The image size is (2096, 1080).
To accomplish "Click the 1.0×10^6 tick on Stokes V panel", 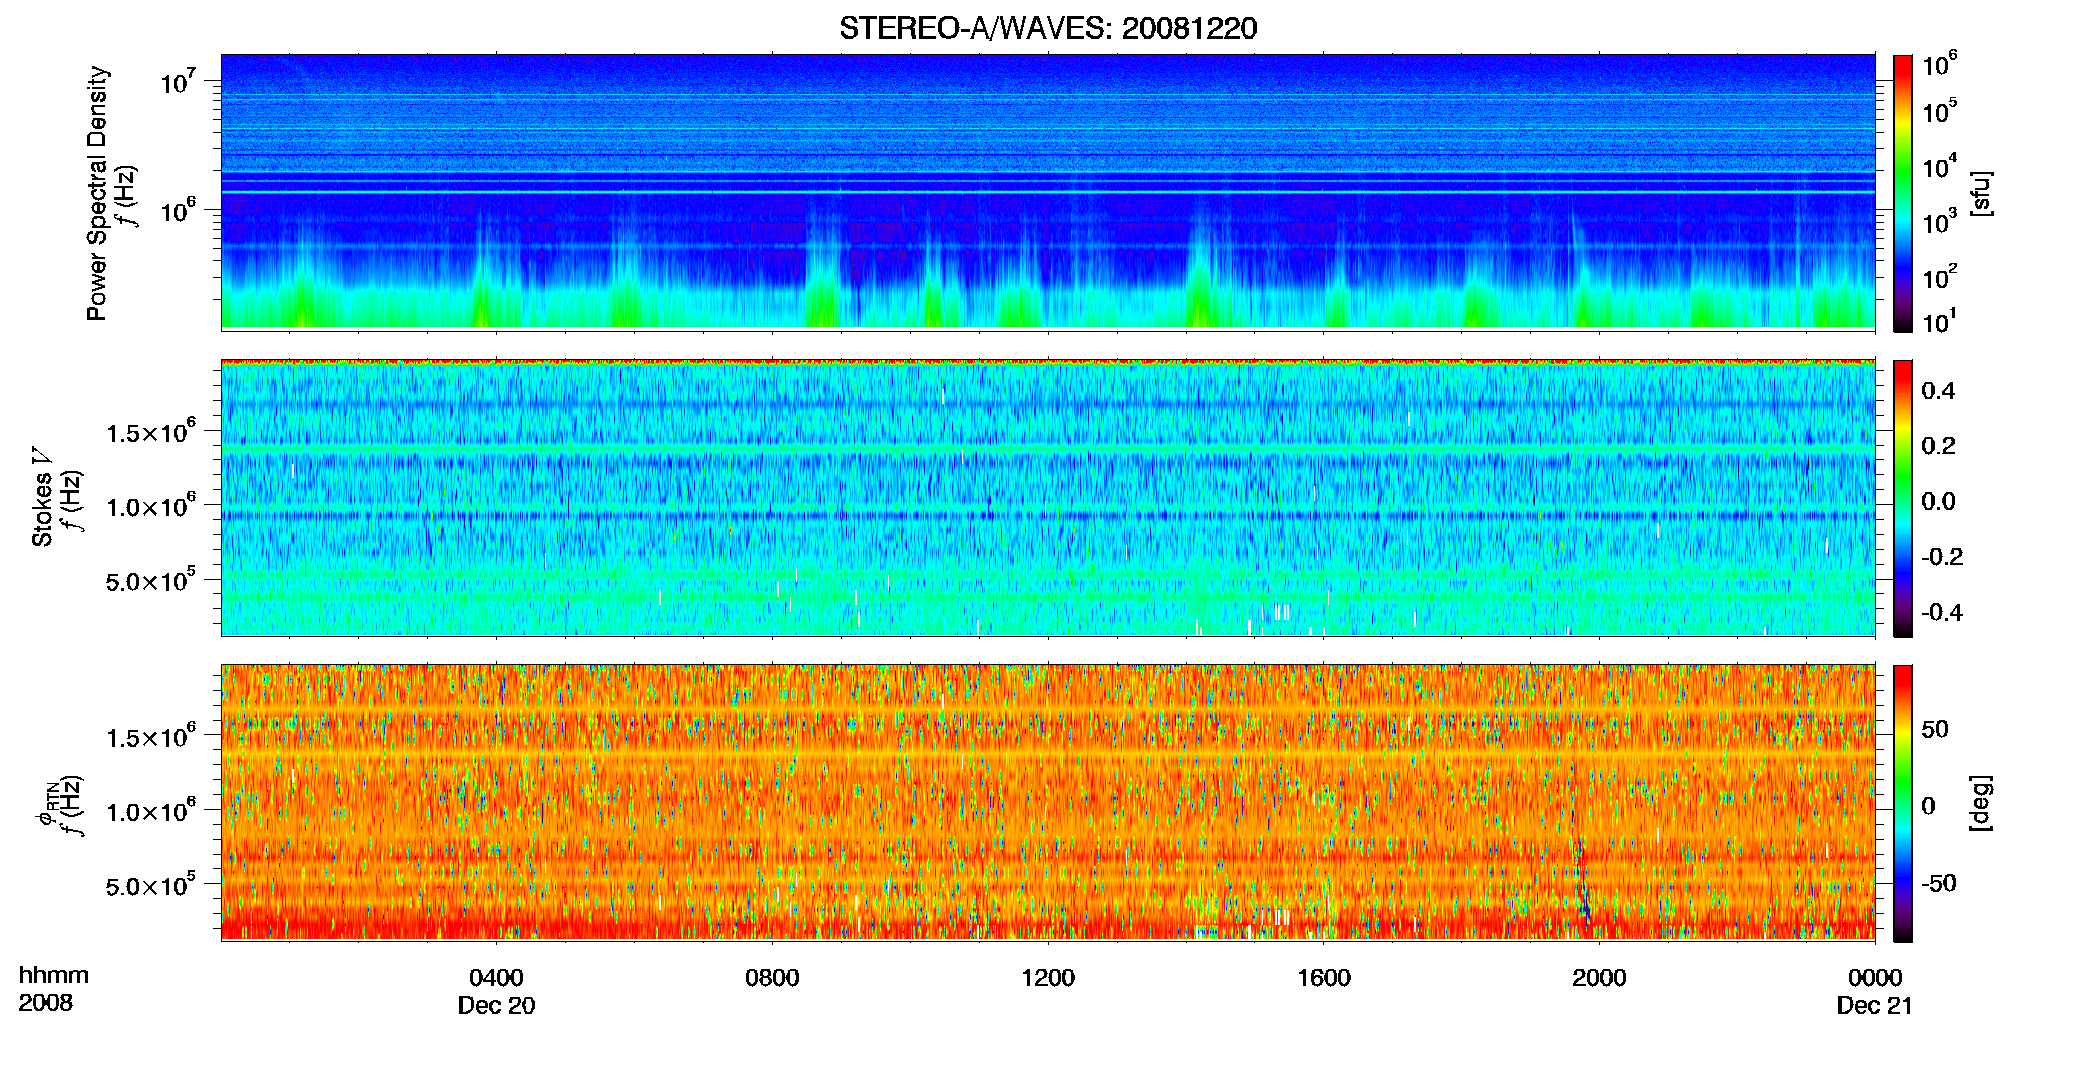I will [151, 506].
